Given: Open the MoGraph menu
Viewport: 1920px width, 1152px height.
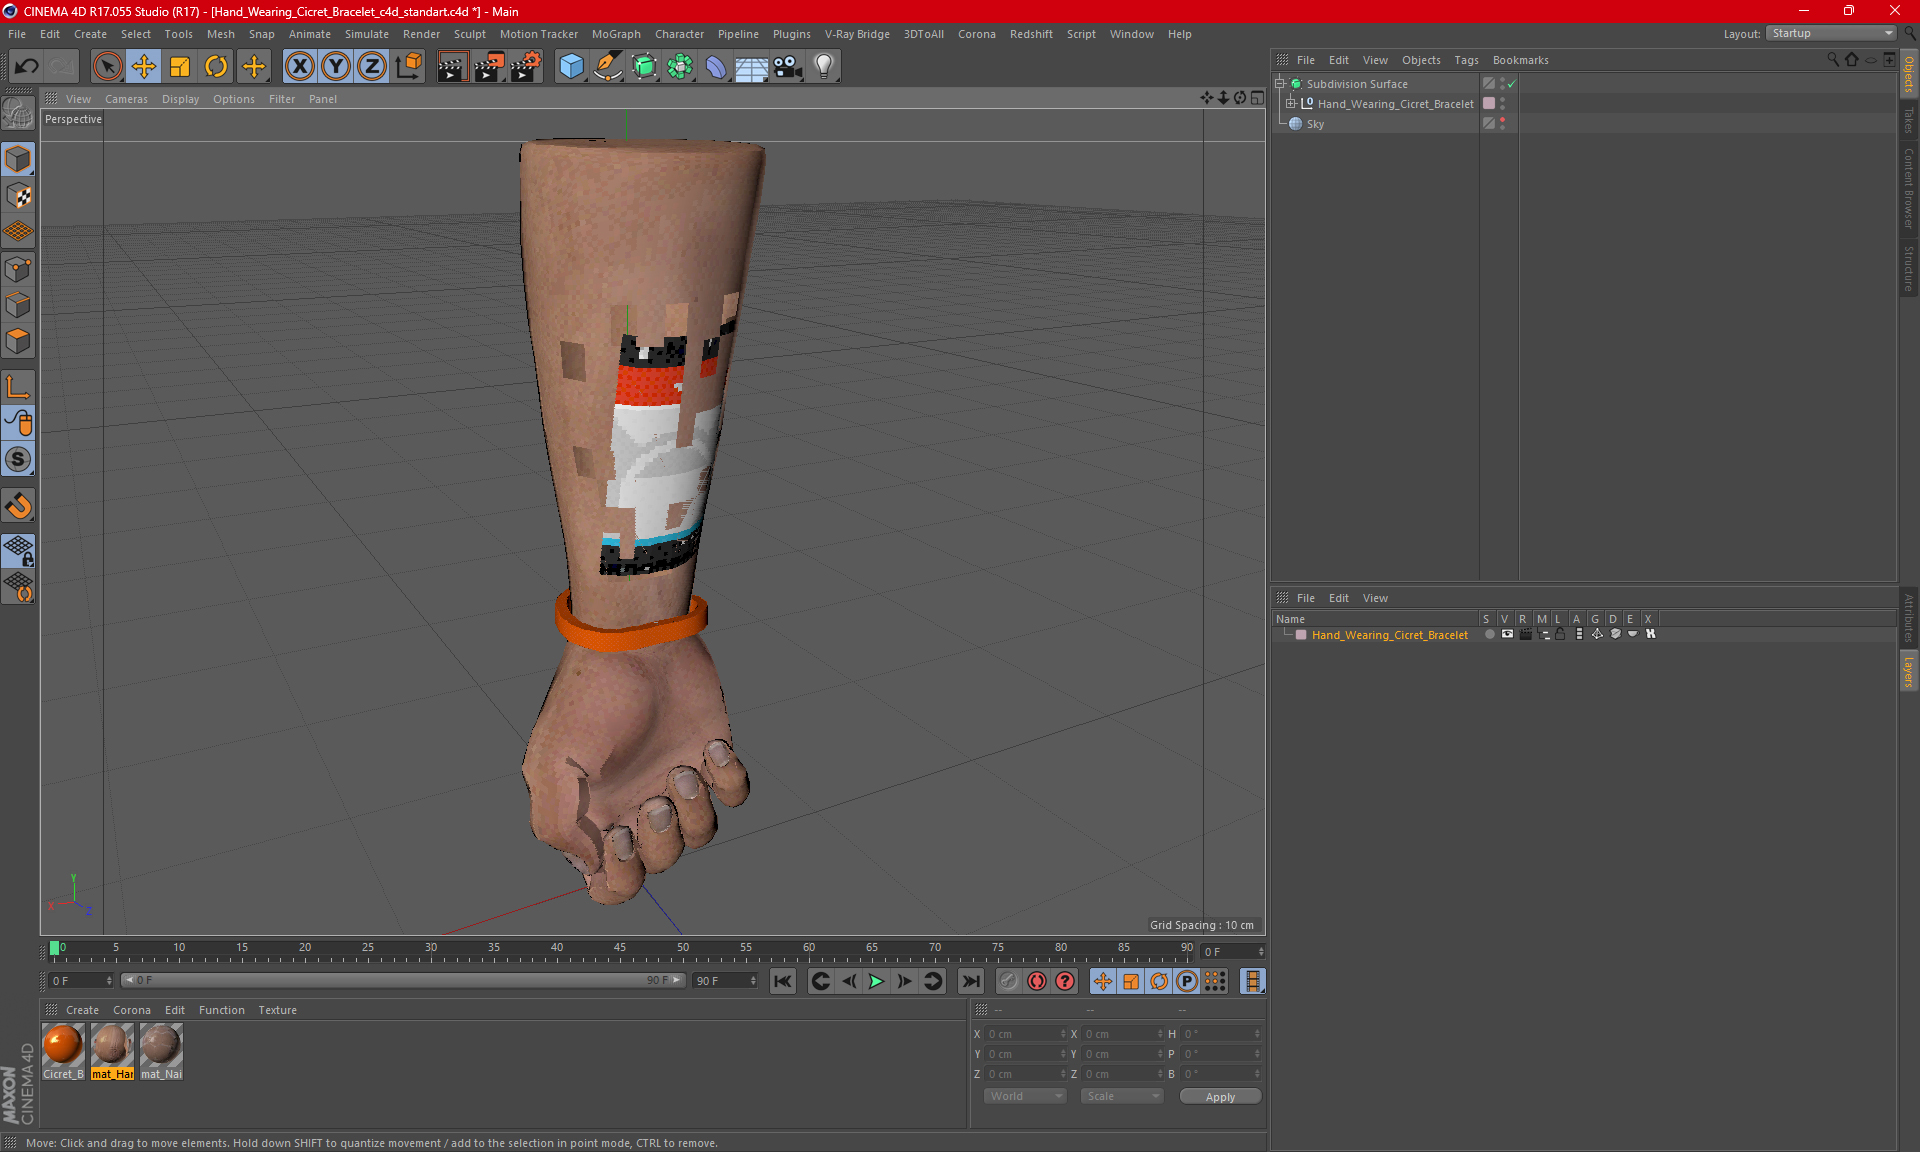Looking at the screenshot, I should coord(616,34).
